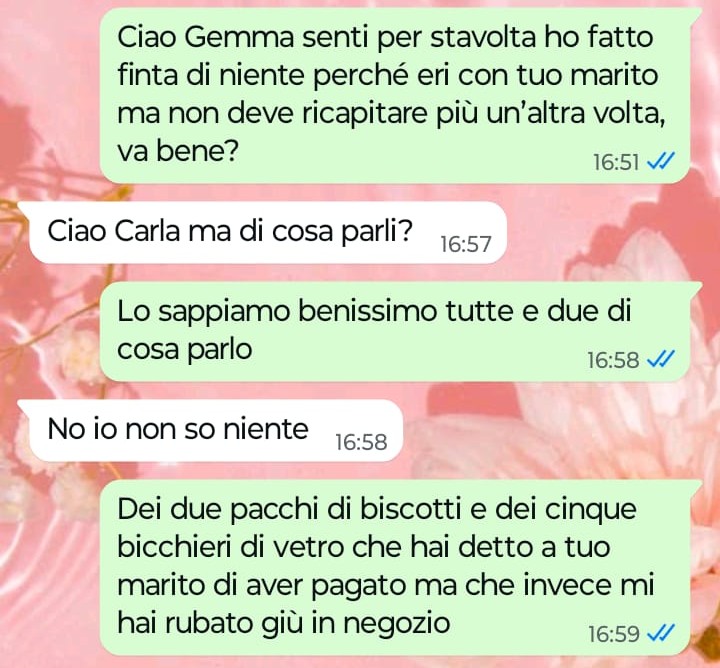Click blue double-check read receipt at 16:59

click(x=661, y=634)
